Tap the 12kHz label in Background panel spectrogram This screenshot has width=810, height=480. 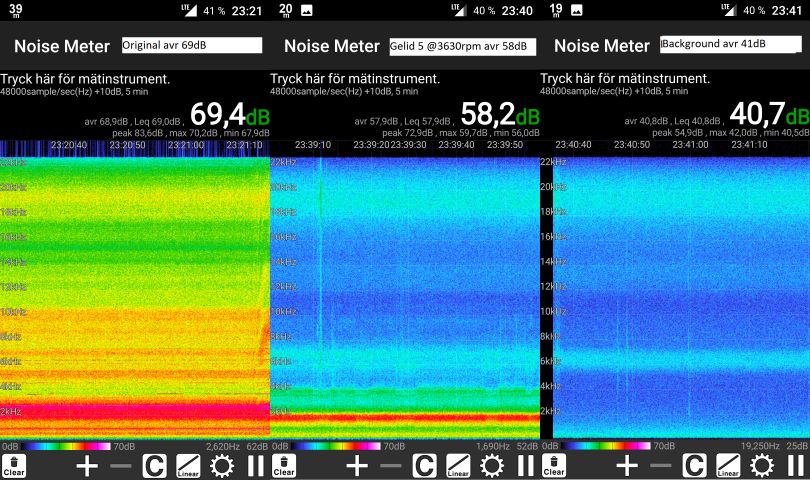click(553, 287)
